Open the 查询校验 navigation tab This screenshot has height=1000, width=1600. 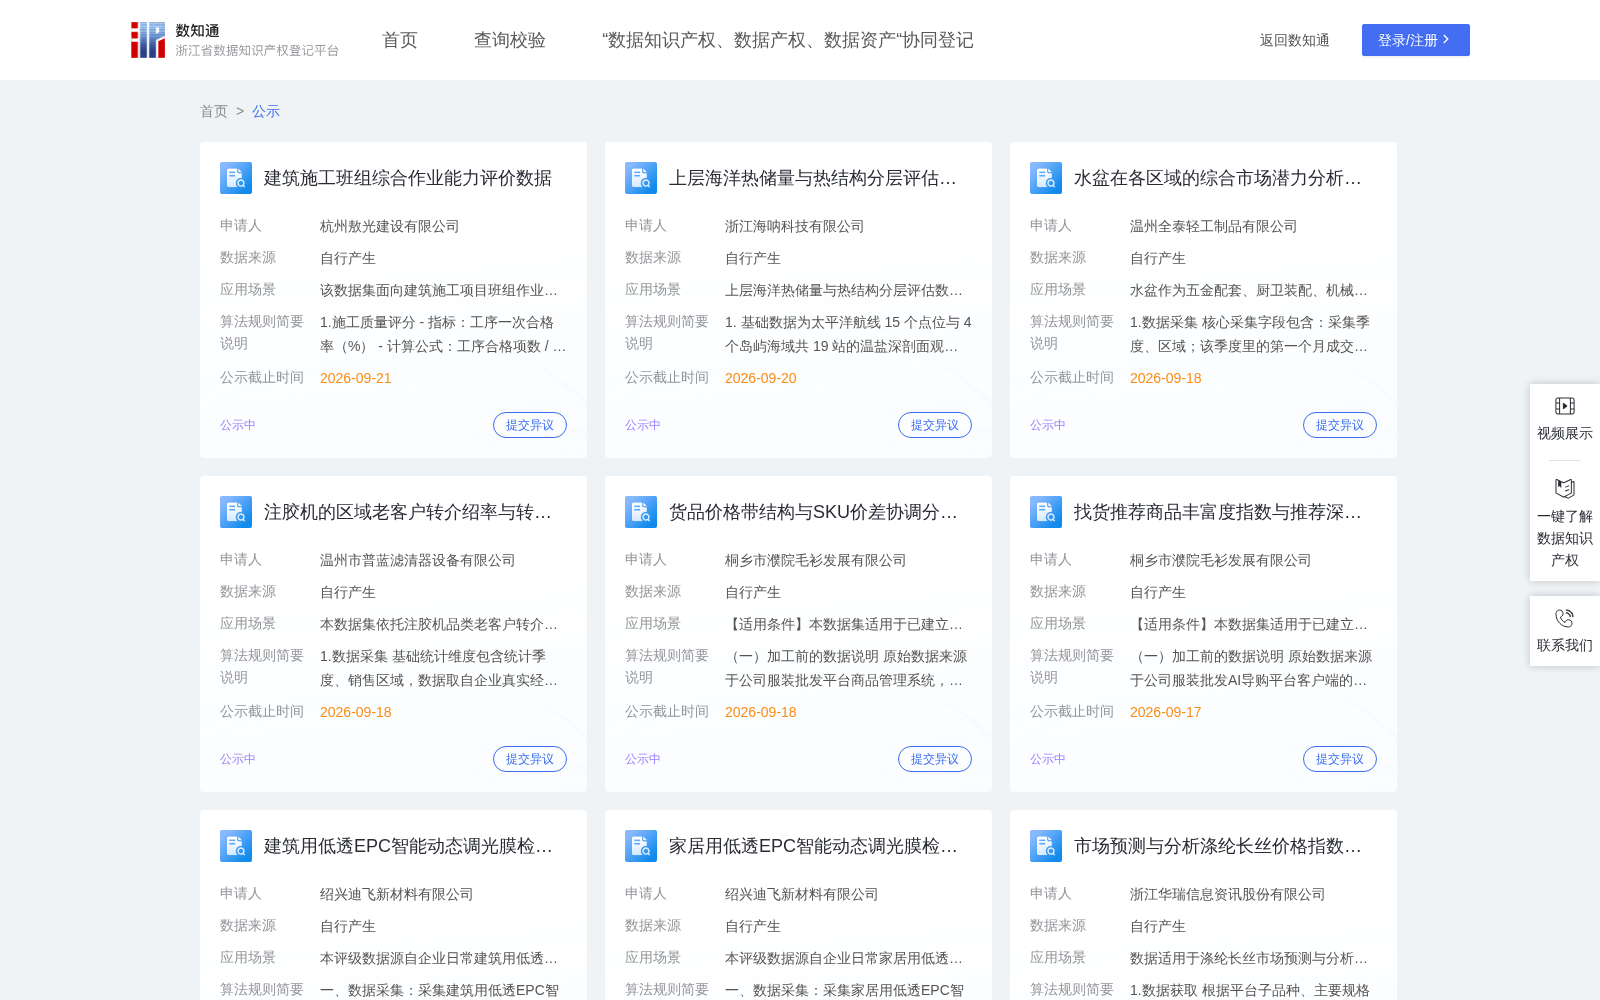(x=510, y=40)
